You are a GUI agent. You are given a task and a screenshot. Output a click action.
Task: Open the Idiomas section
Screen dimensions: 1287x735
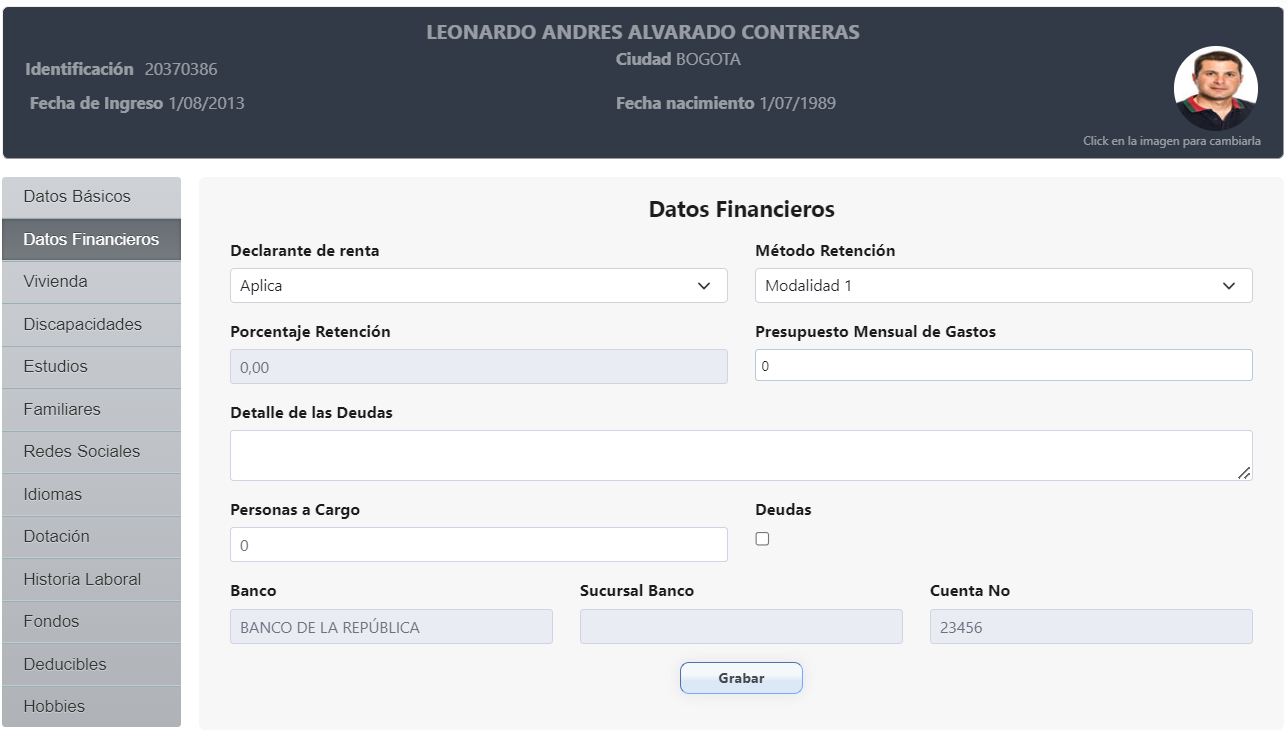(x=90, y=494)
